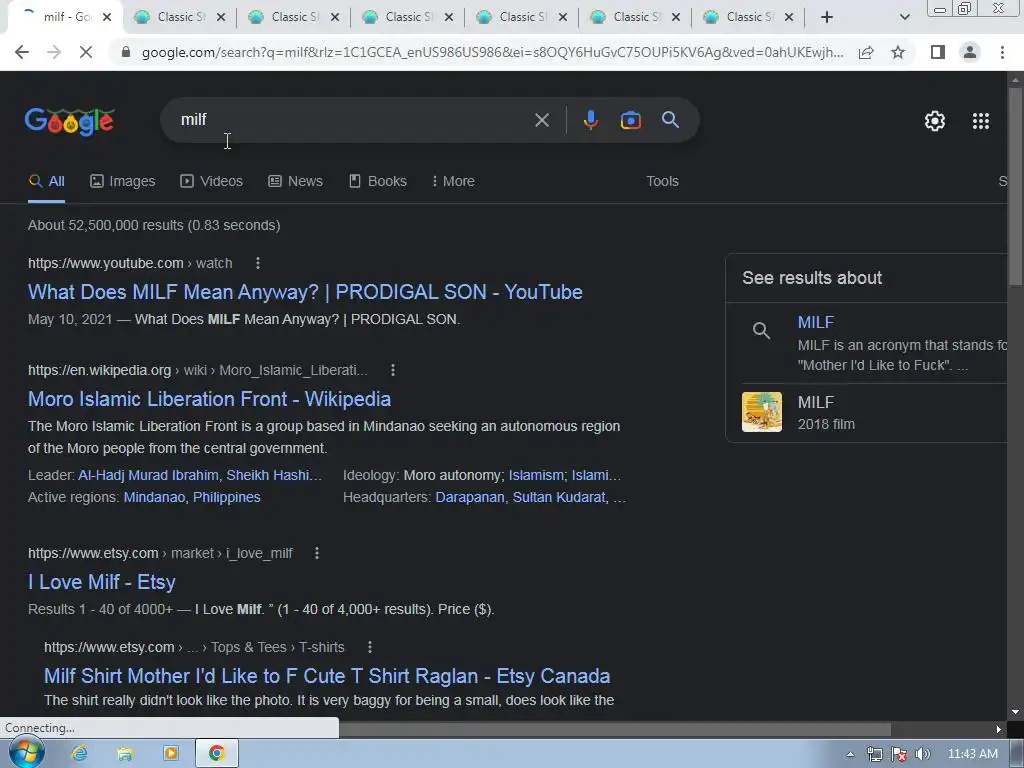Click the horizontal scrollbar right arrow
The image size is (1024, 768).
pyautogui.click(x=999, y=729)
